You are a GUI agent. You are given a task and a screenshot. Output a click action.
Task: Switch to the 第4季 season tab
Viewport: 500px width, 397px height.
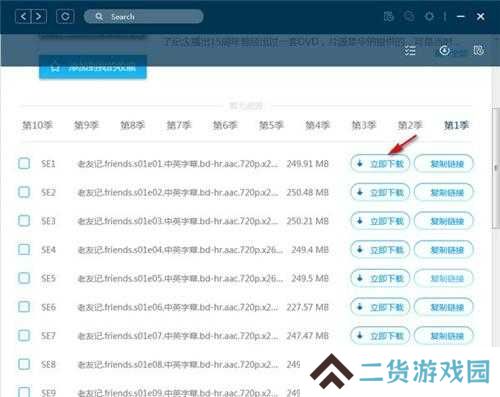(318, 125)
